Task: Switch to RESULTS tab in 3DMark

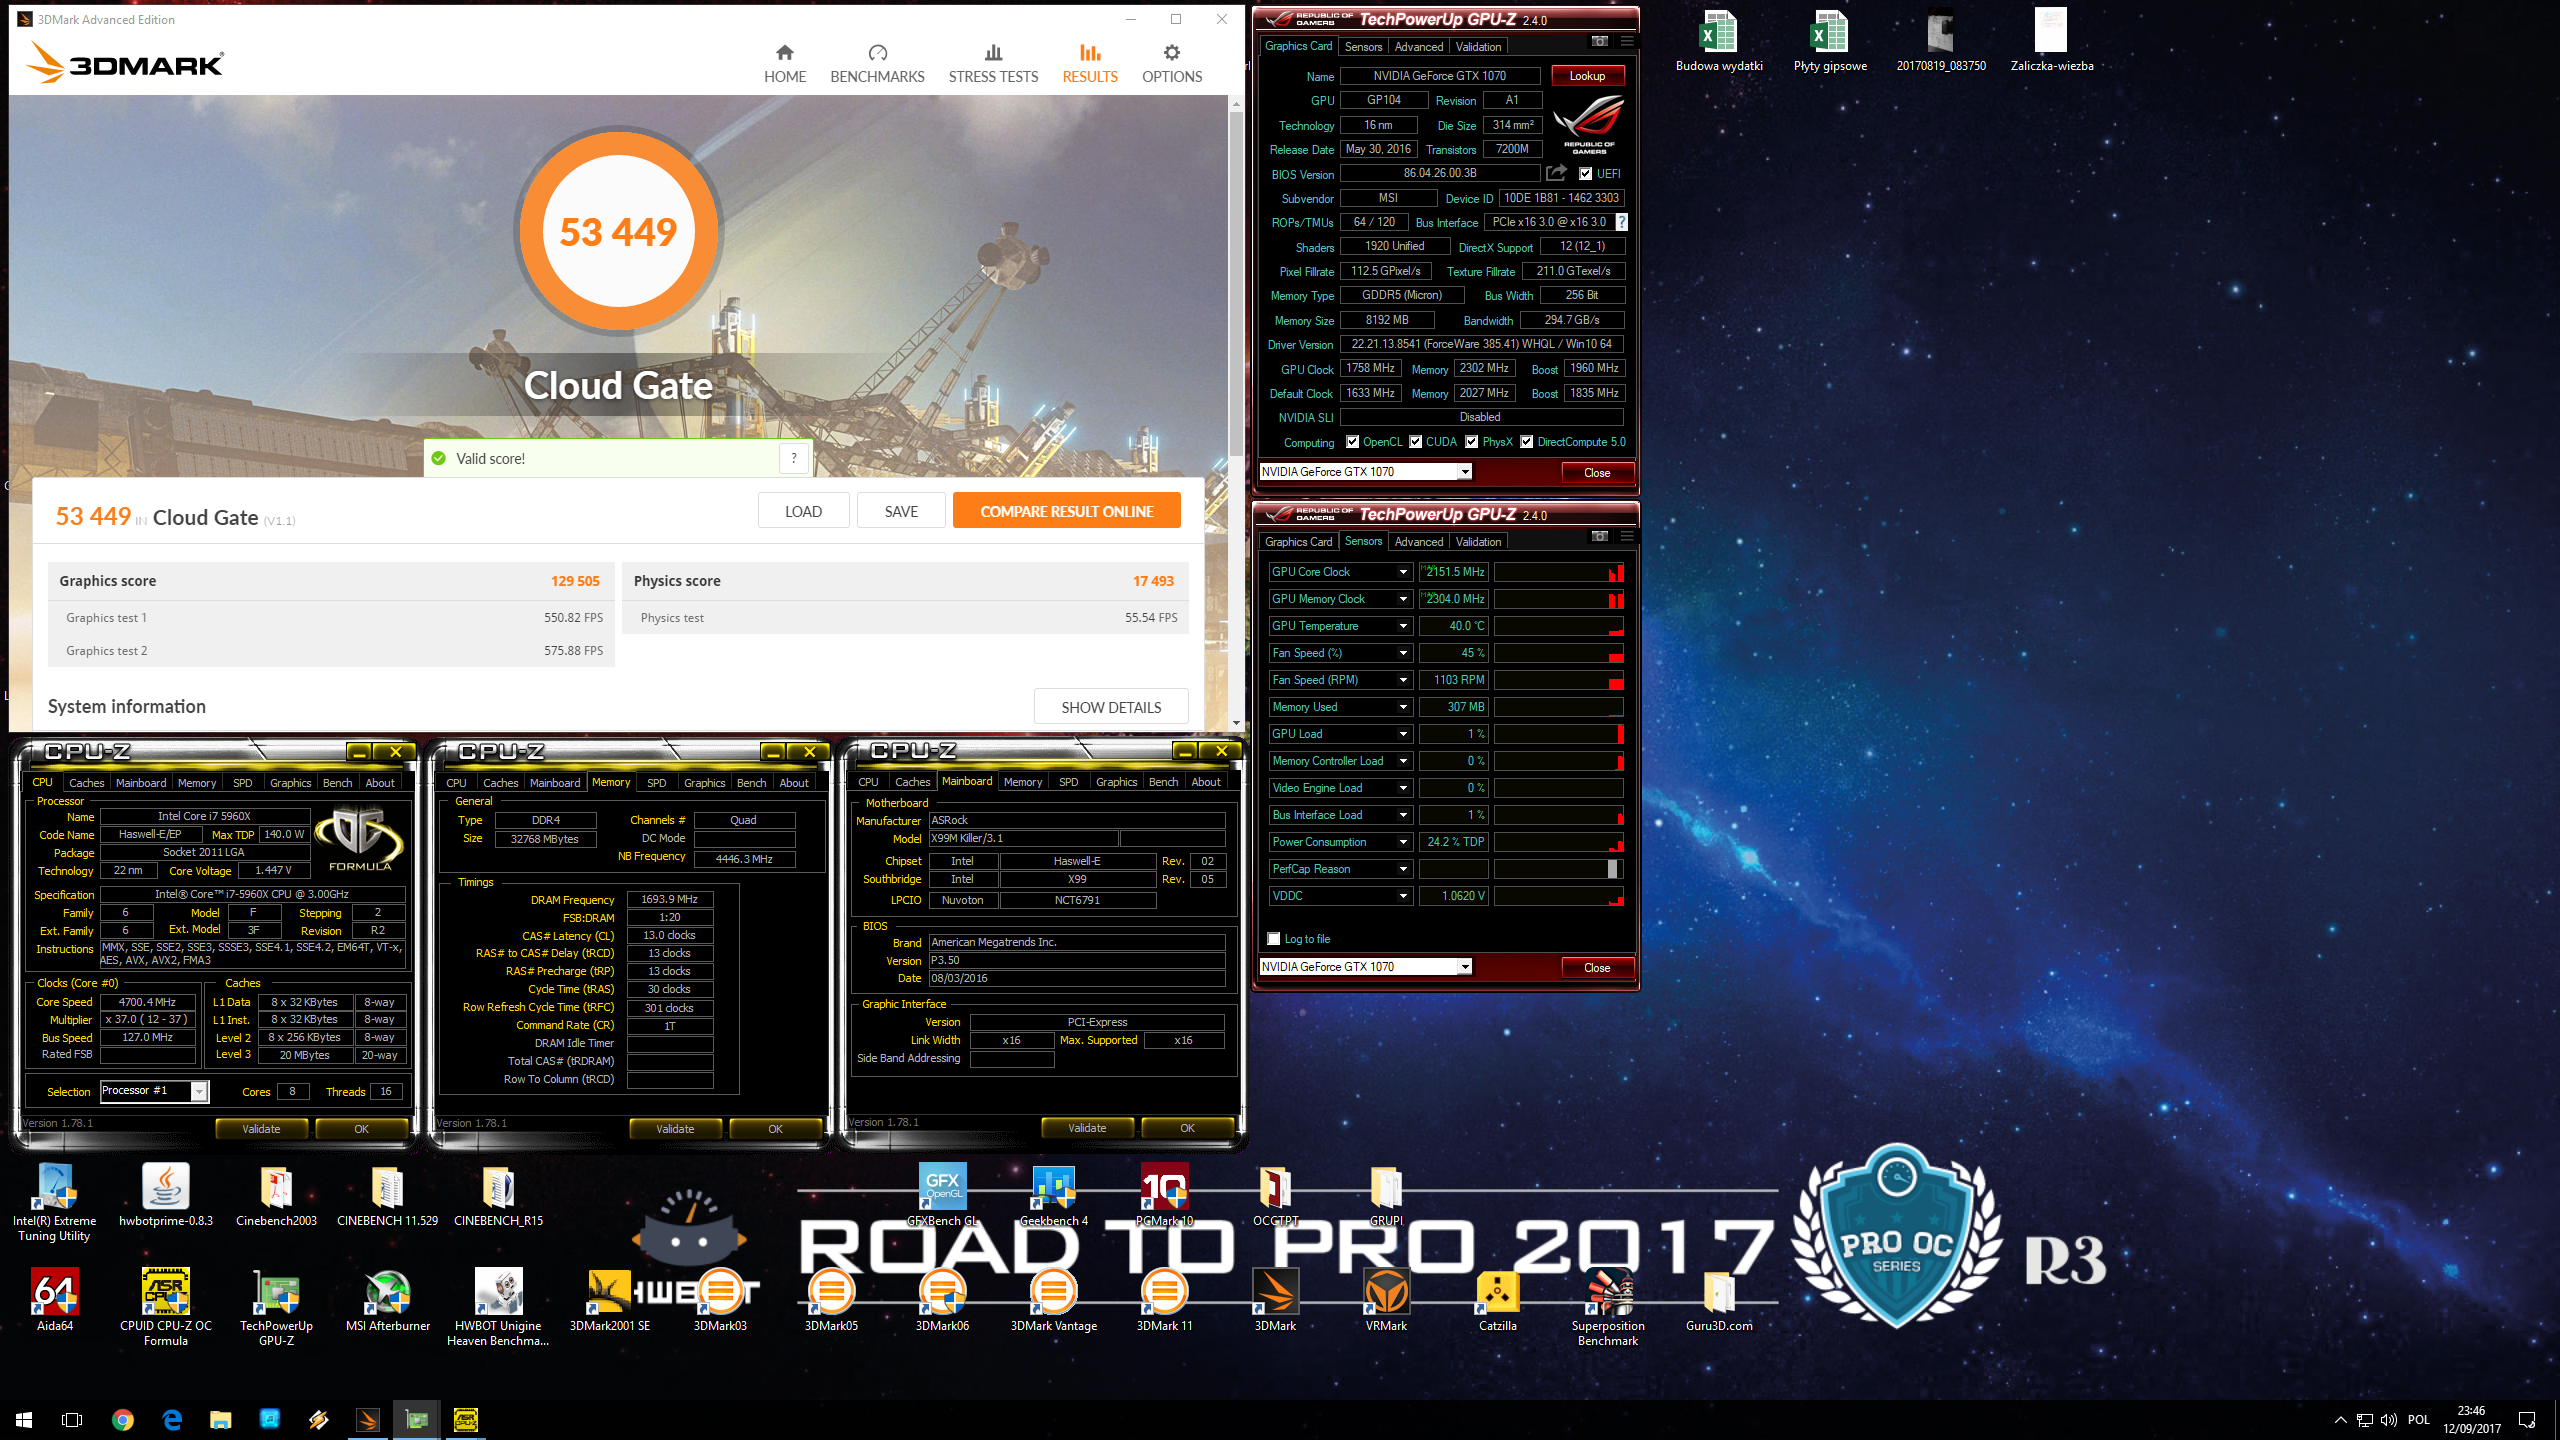Action: click(x=1090, y=64)
